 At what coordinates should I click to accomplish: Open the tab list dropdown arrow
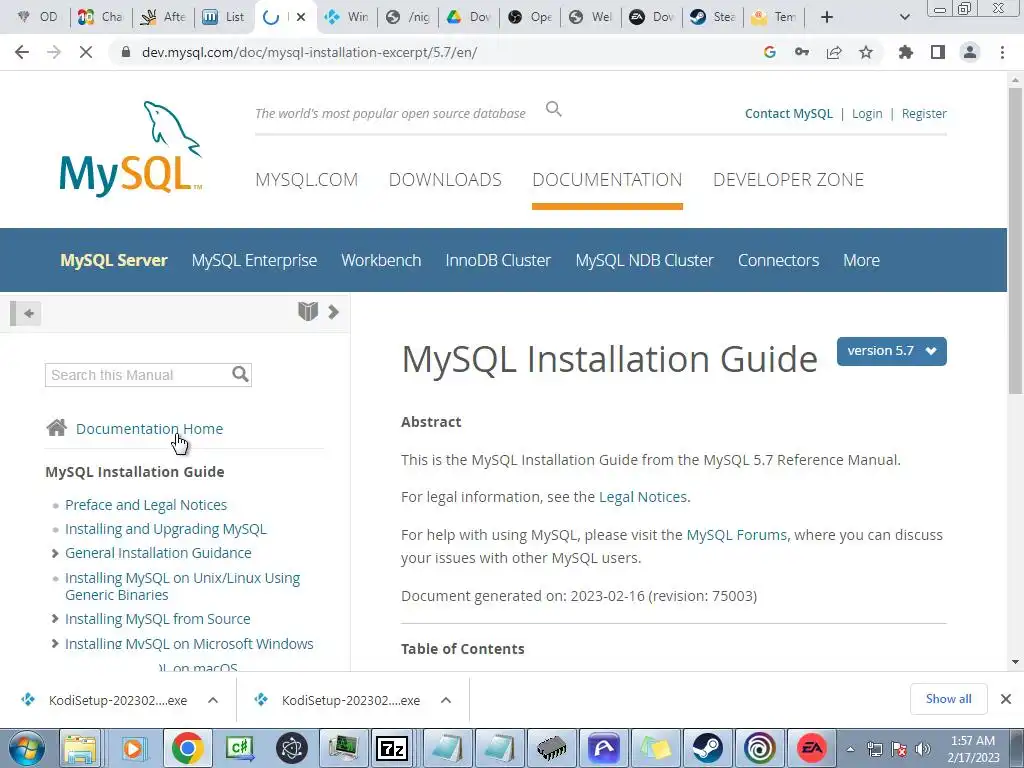coord(904,17)
